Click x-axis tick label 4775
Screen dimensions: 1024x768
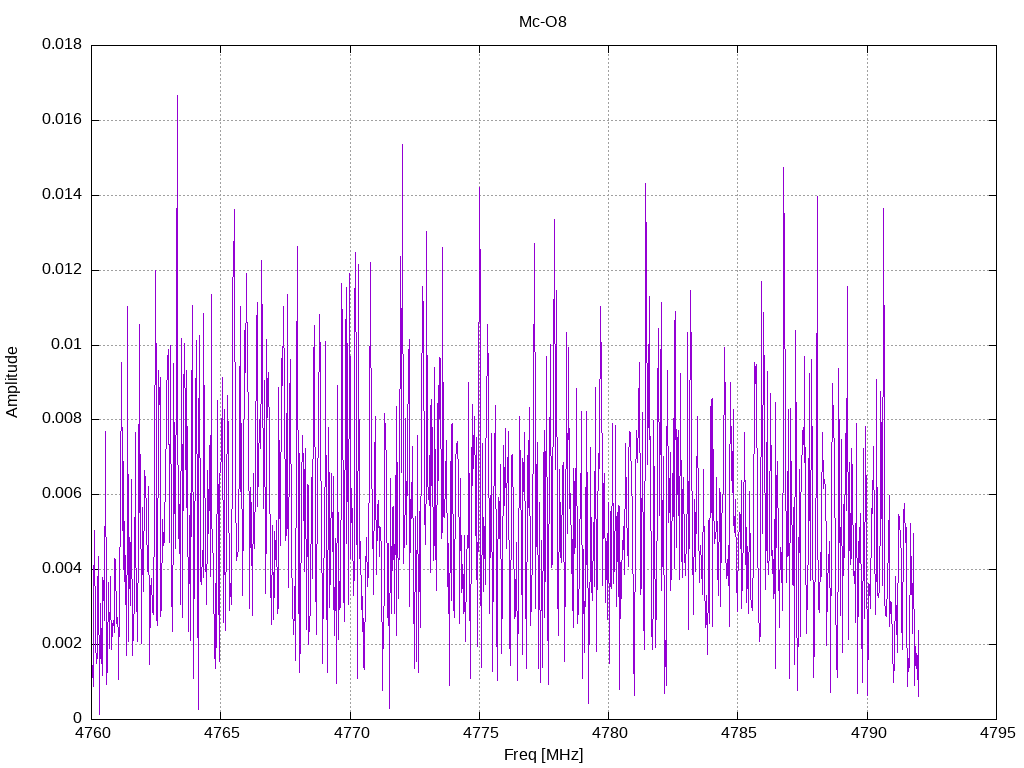(x=481, y=733)
